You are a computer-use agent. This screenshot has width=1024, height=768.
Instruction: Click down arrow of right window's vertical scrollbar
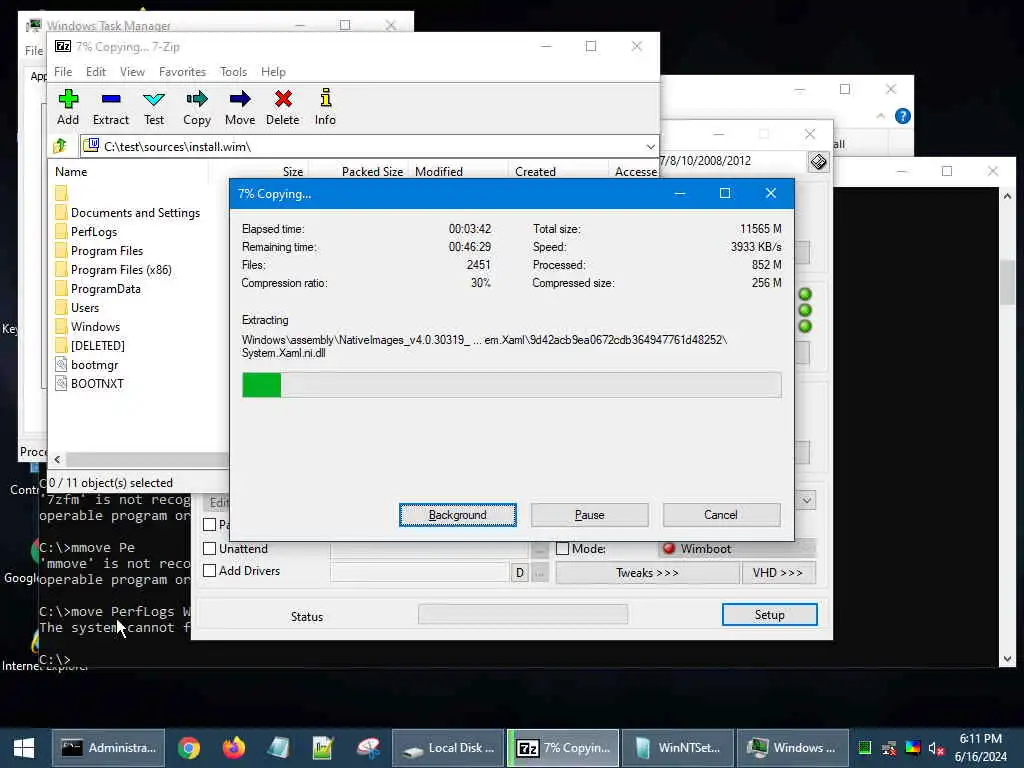point(1007,659)
